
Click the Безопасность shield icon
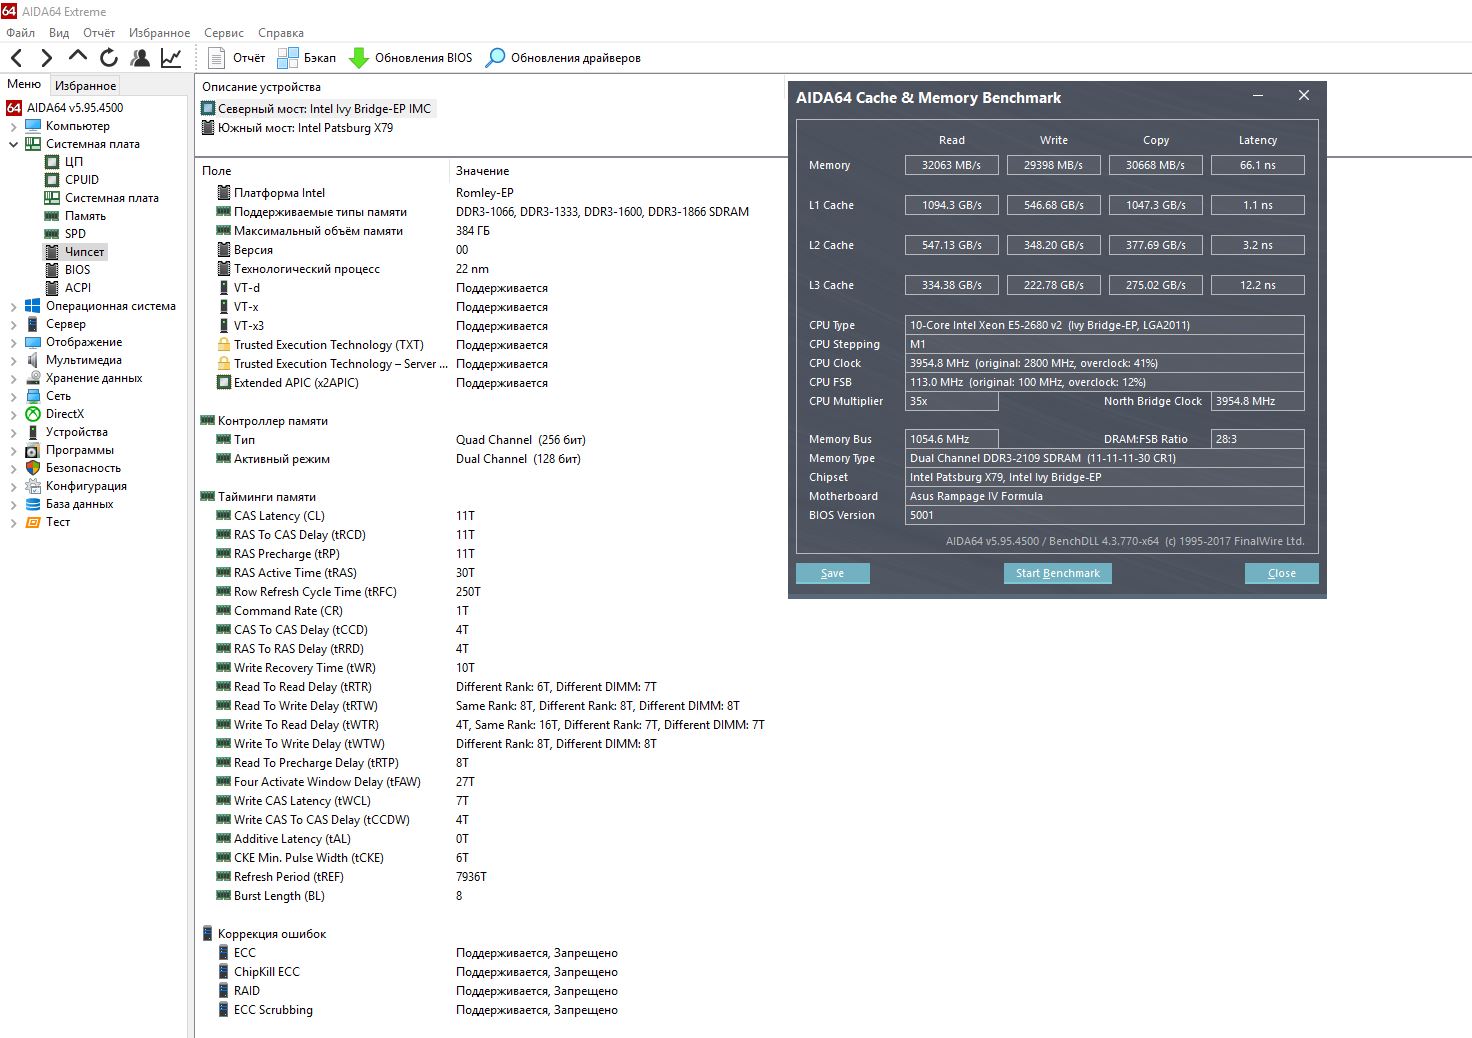coord(33,468)
